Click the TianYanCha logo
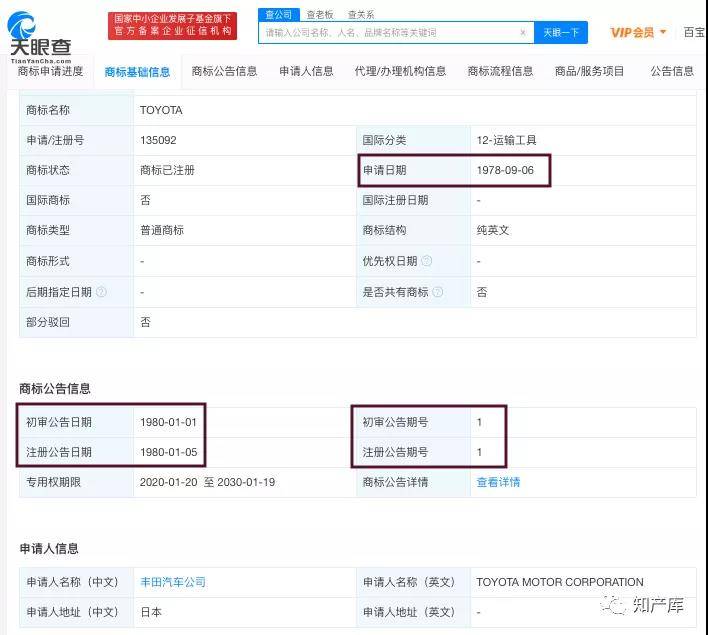Screen dimensions: 708x635 point(40,37)
